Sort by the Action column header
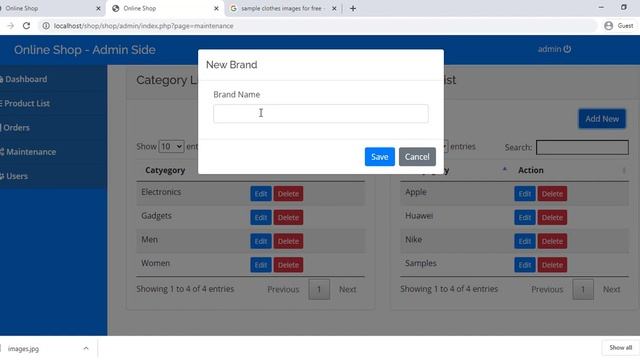Viewport: 640px width, 360px height. pos(531,170)
